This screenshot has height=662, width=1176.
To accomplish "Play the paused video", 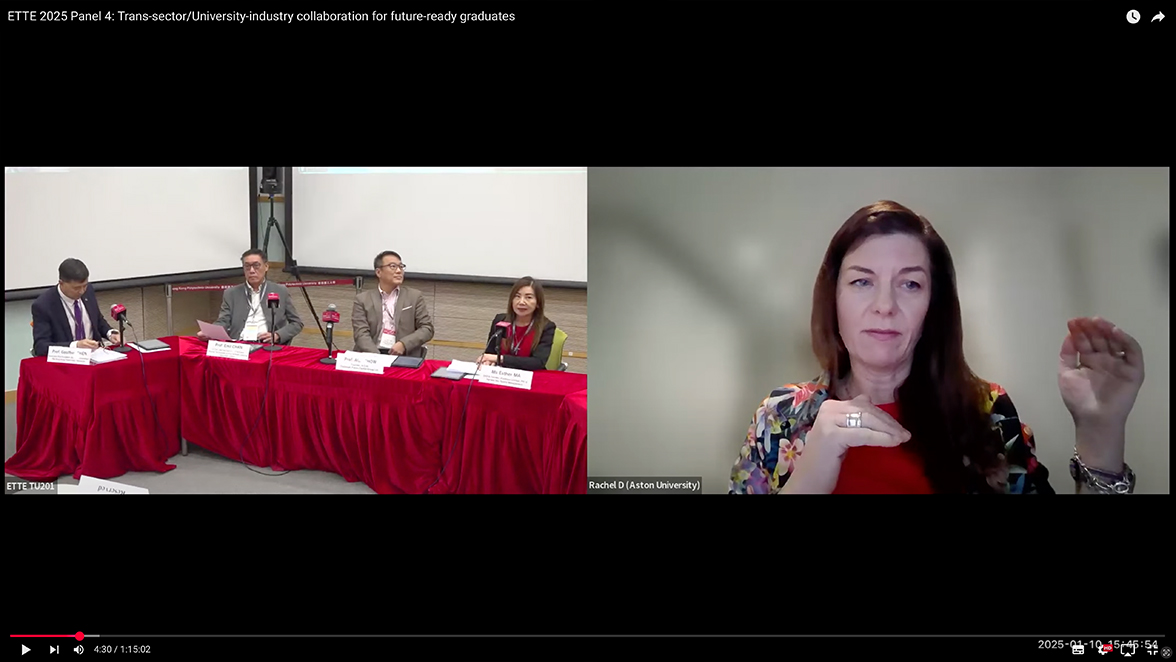I will pyautogui.click(x=26, y=650).
